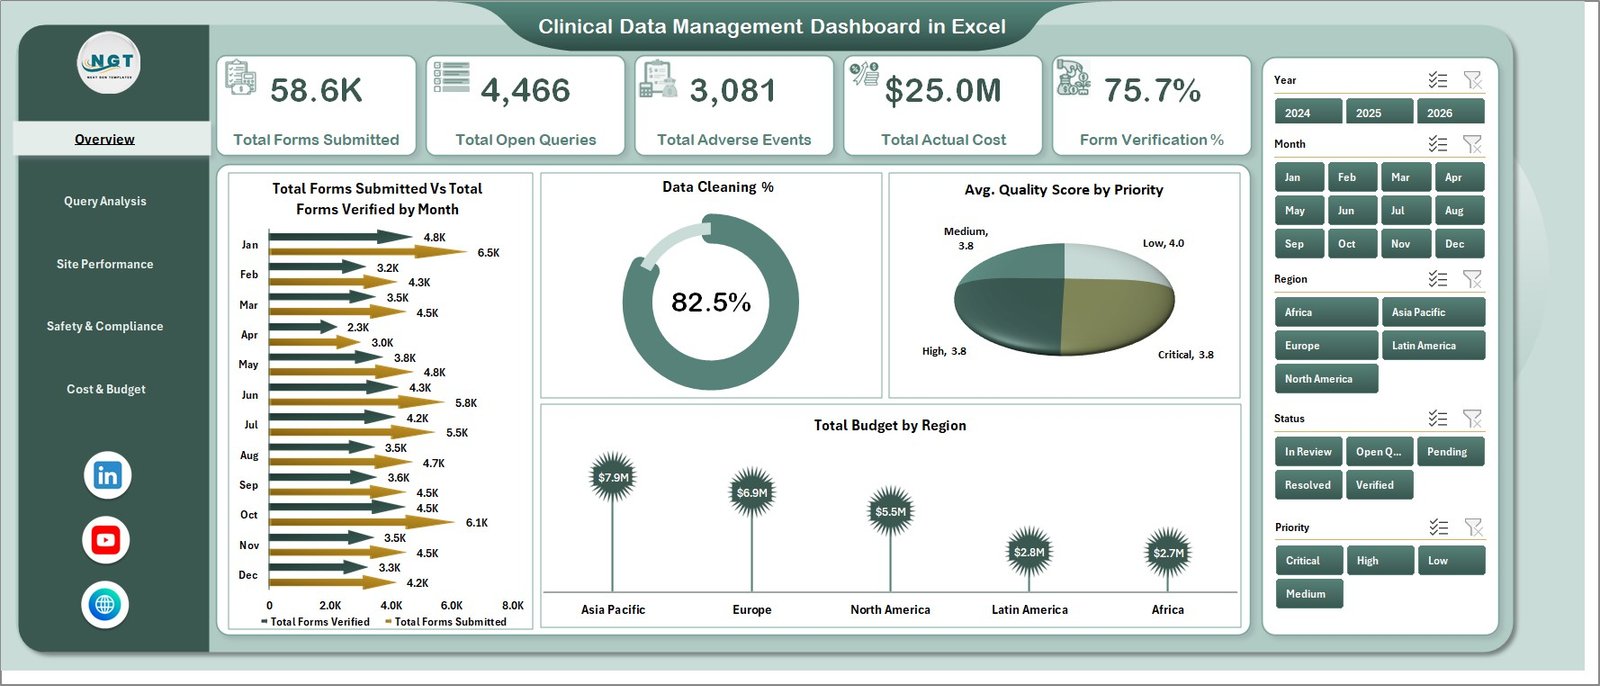Open the LinkedIn icon link
The width and height of the screenshot is (1600, 686).
(107, 475)
